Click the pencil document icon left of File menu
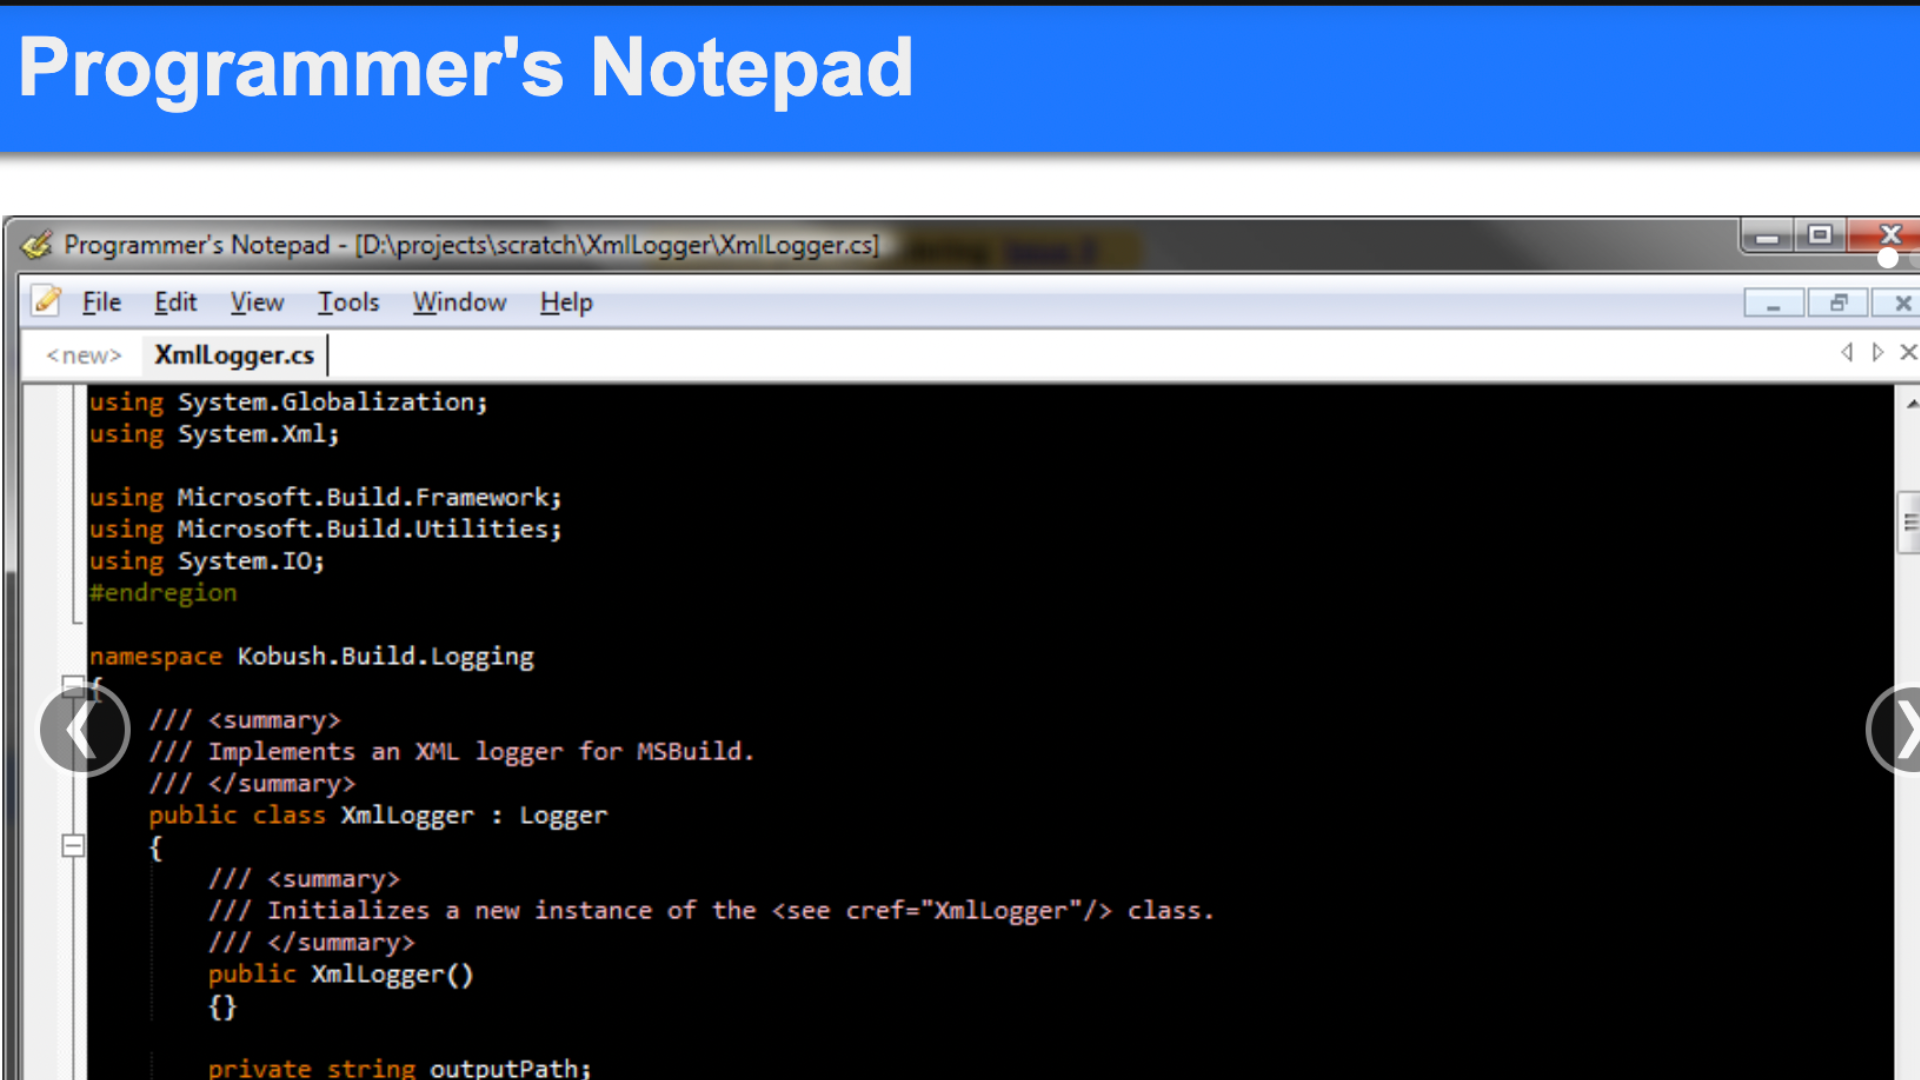Screen dimensions: 1920x1080 pyautogui.click(x=45, y=301)
